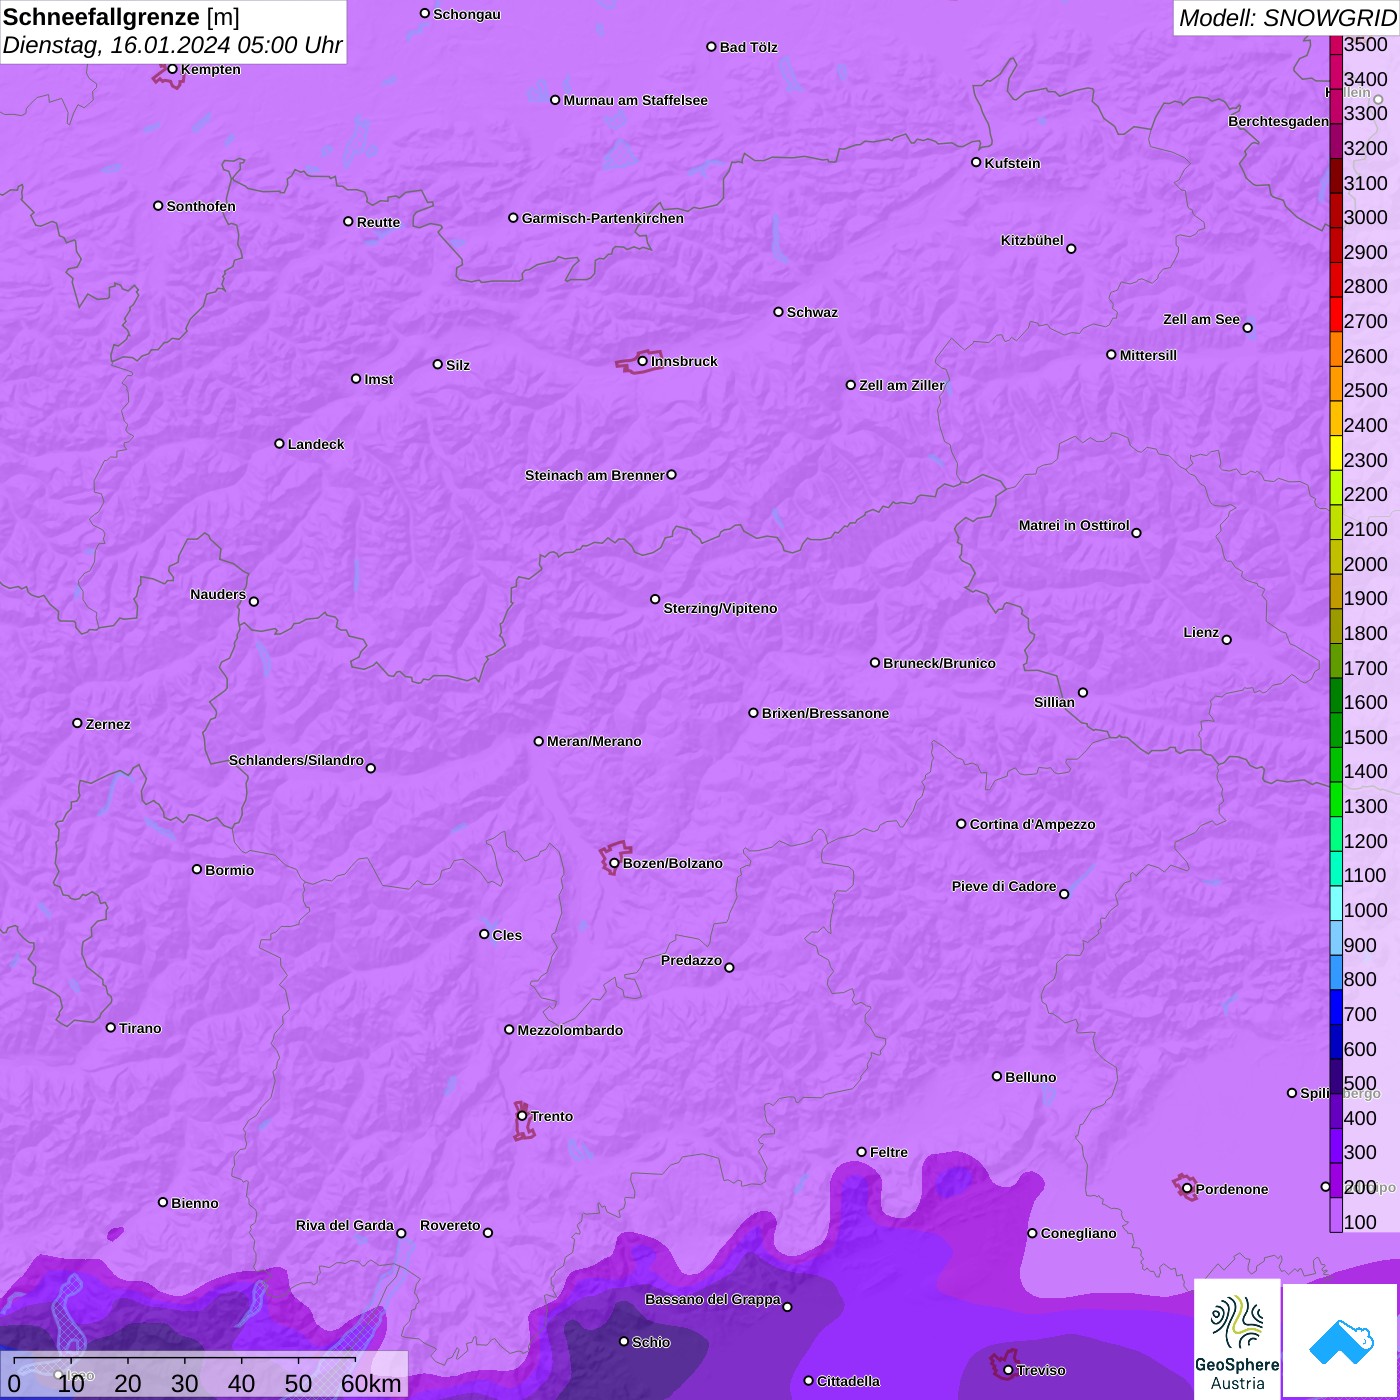Screen dimensions: 1400x1400
Task: Click the Bad Tölz label
Action: coord(749,47)
